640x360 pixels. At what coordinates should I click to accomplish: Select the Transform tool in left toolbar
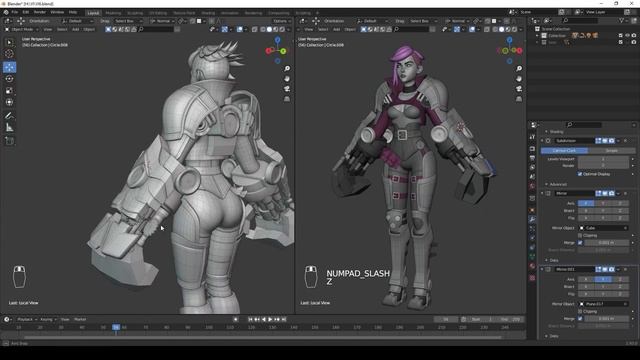(x=9, y=102)
